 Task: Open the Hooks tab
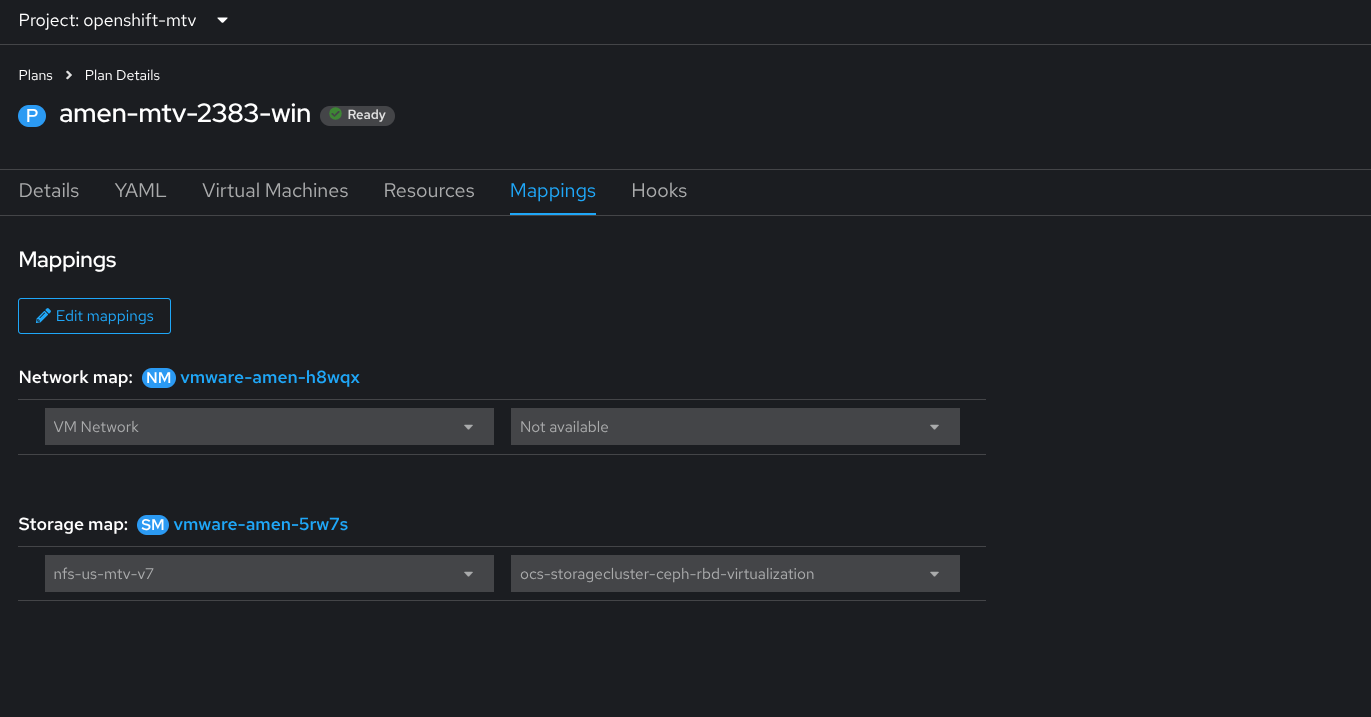click(659, 191)
